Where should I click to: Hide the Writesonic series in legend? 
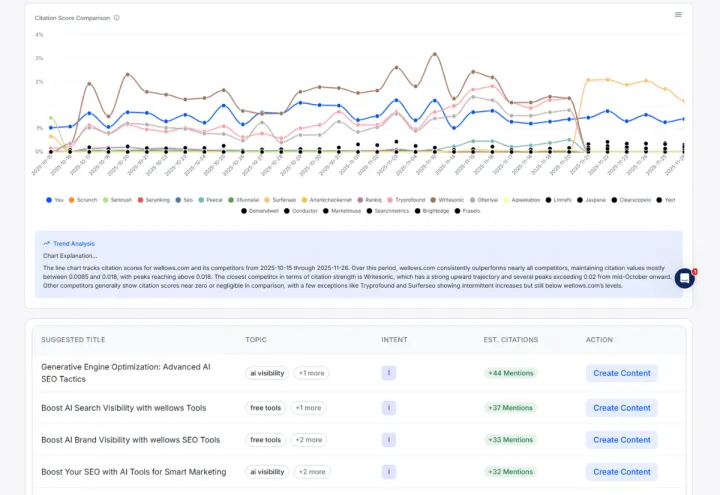pos(447,200)
